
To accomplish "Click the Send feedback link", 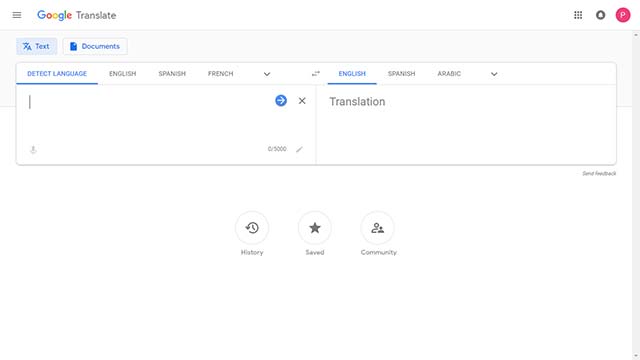I will pyautogui.click(x=599, y=173).
